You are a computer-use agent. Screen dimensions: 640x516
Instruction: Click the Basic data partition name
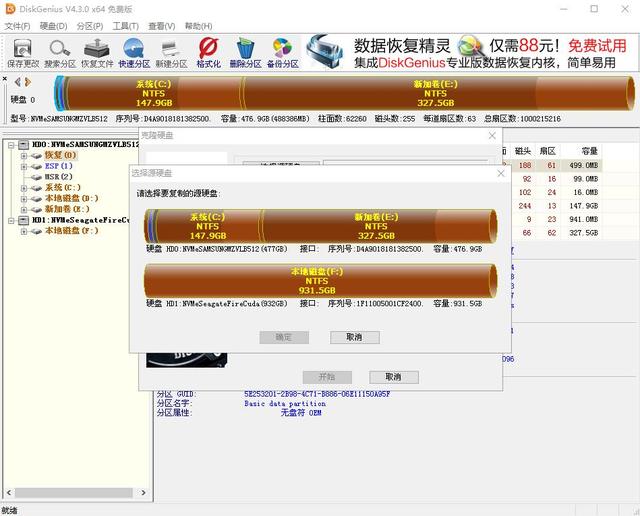pyautogui.click(x=285, y=403)
